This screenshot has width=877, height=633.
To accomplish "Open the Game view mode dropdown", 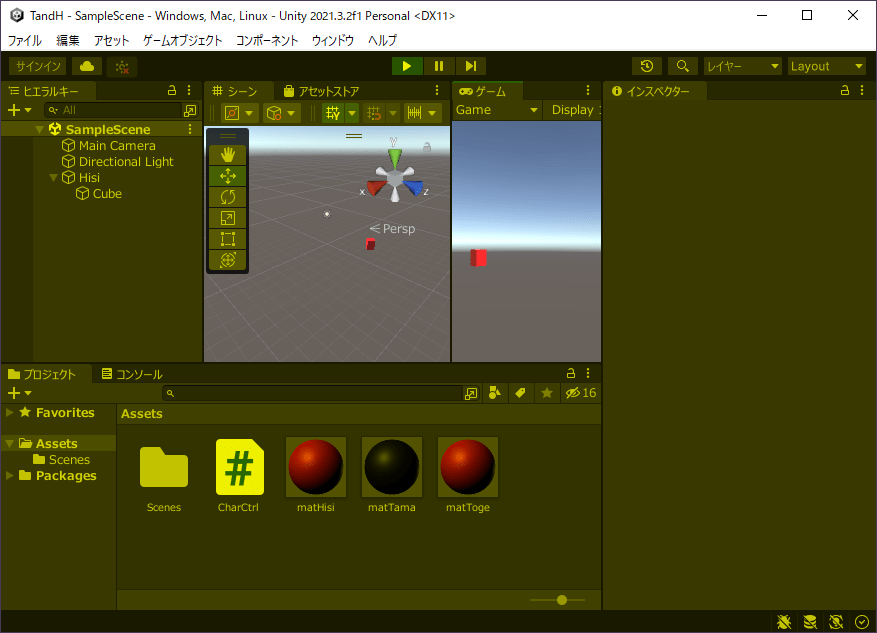I will coord(497,110).
